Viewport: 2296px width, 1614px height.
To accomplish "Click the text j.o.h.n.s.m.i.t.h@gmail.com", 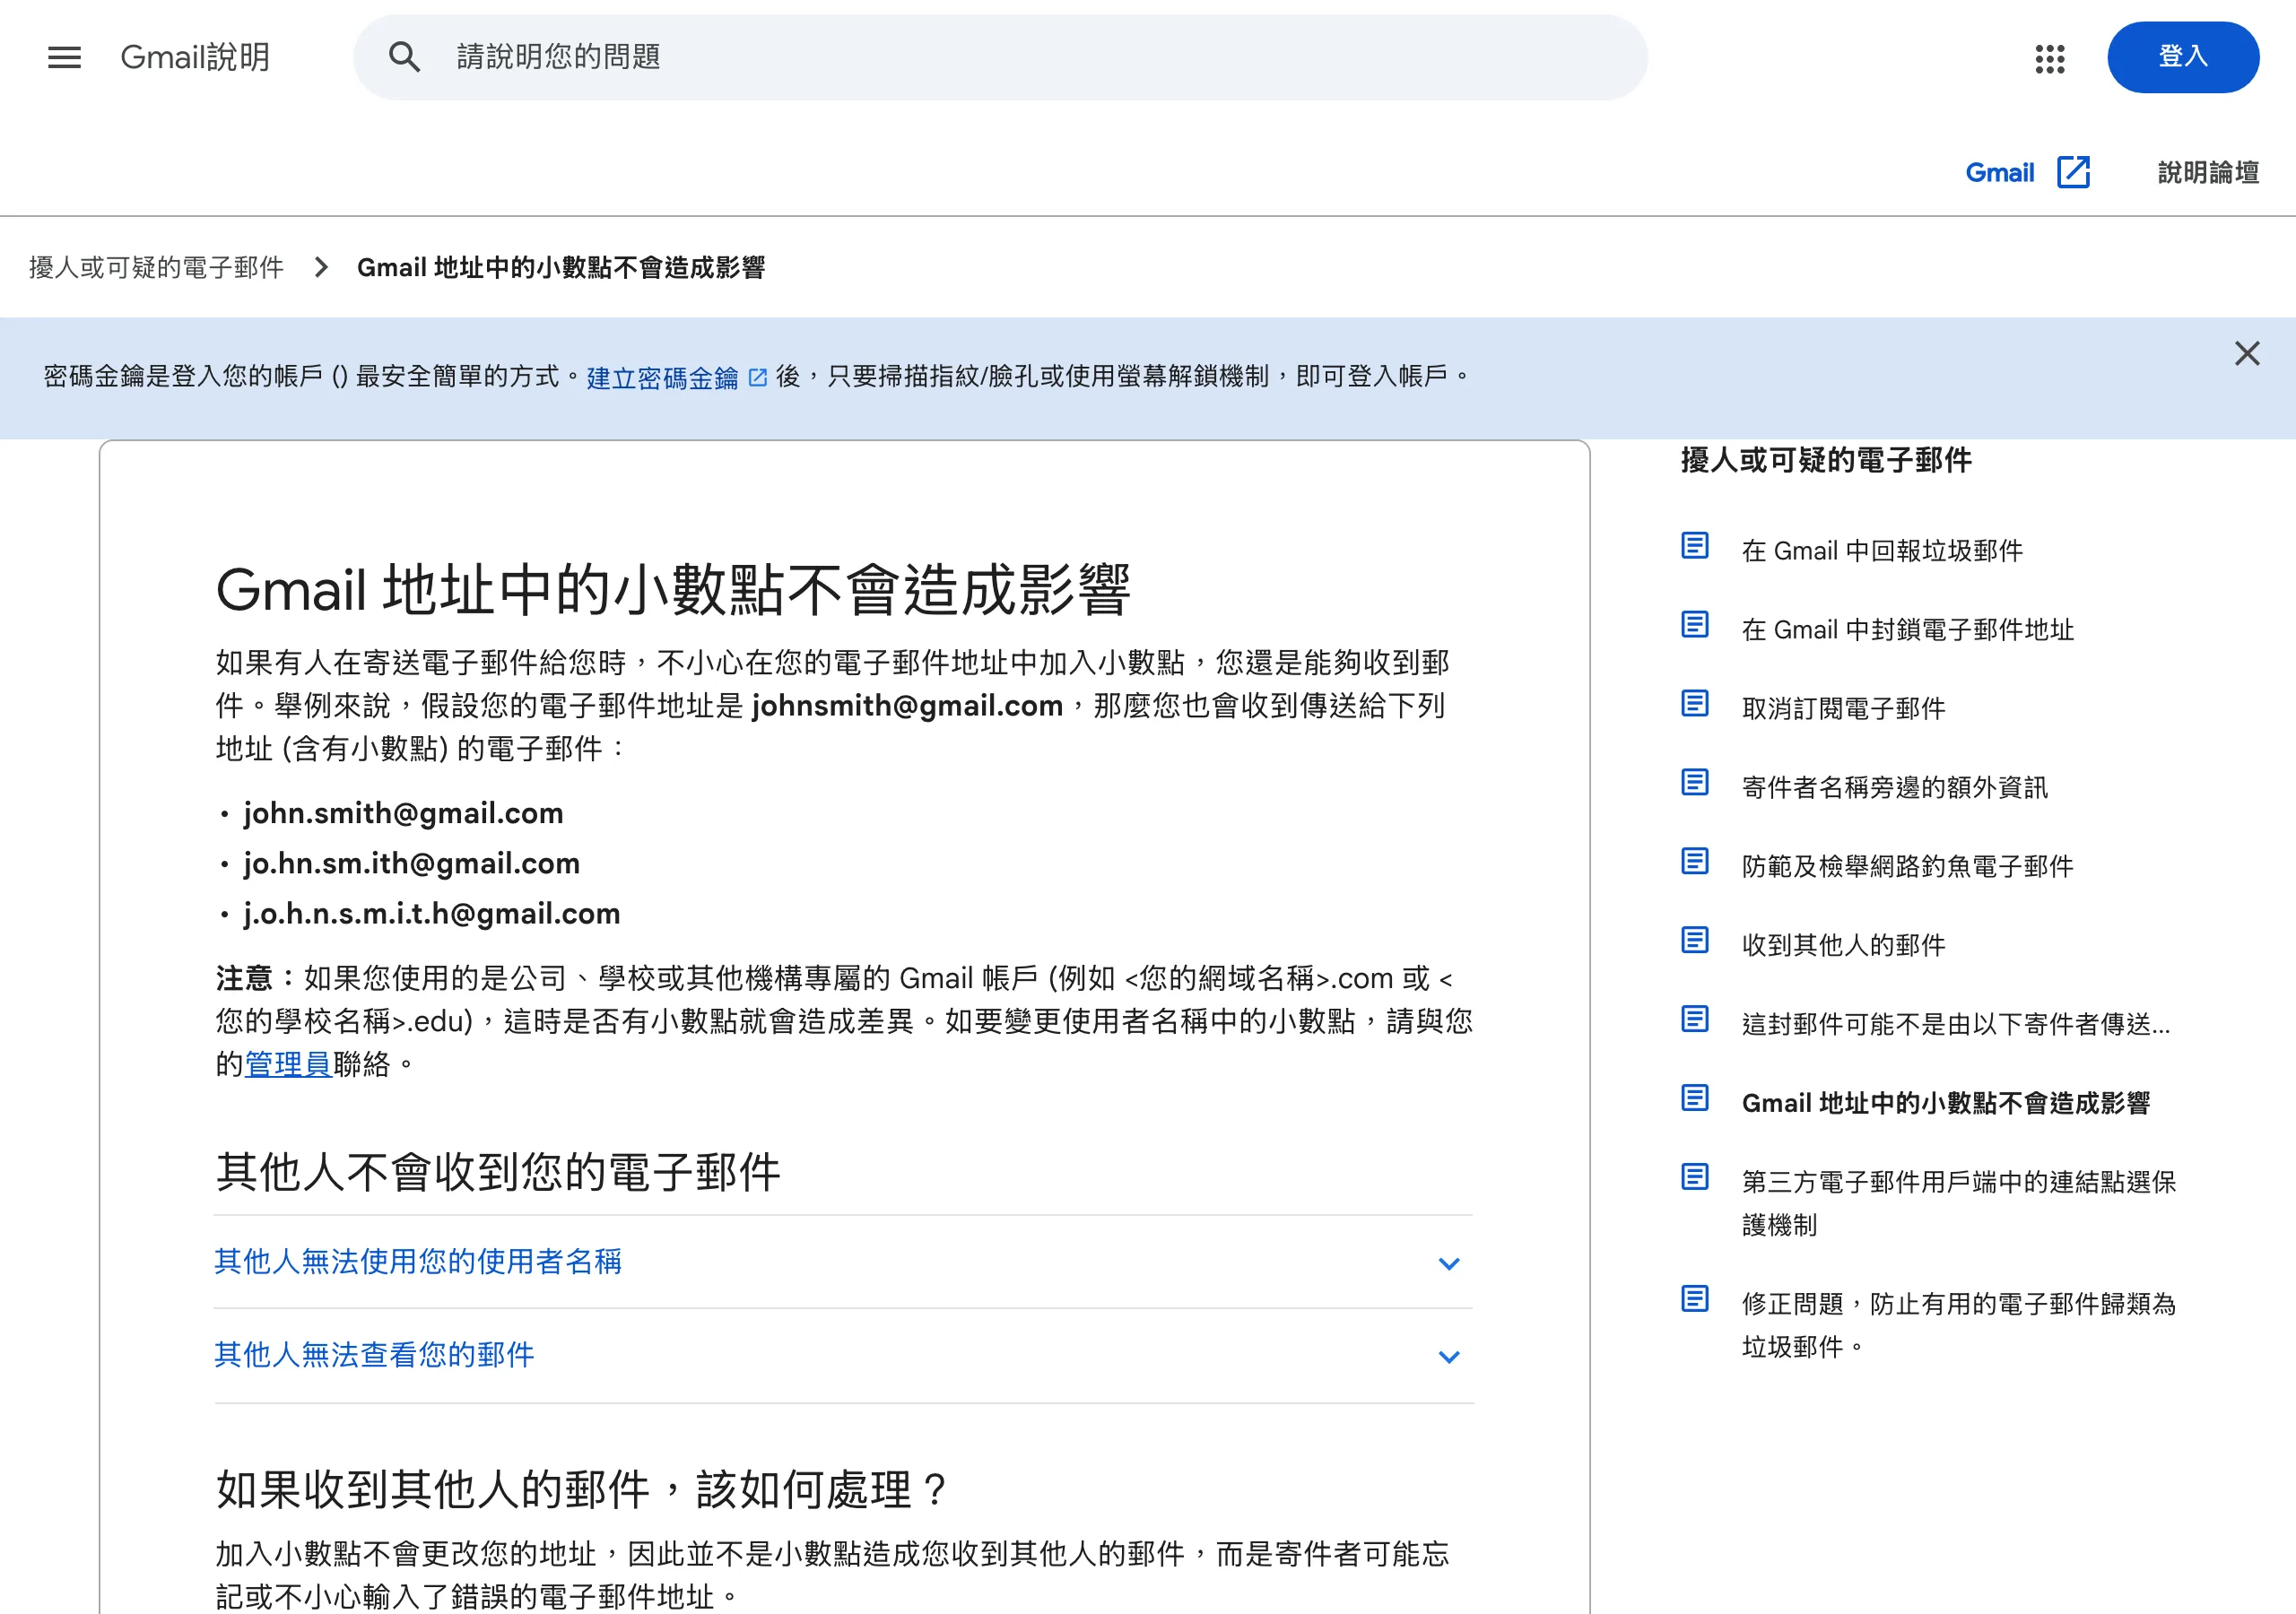I will [x=431, y=914].
